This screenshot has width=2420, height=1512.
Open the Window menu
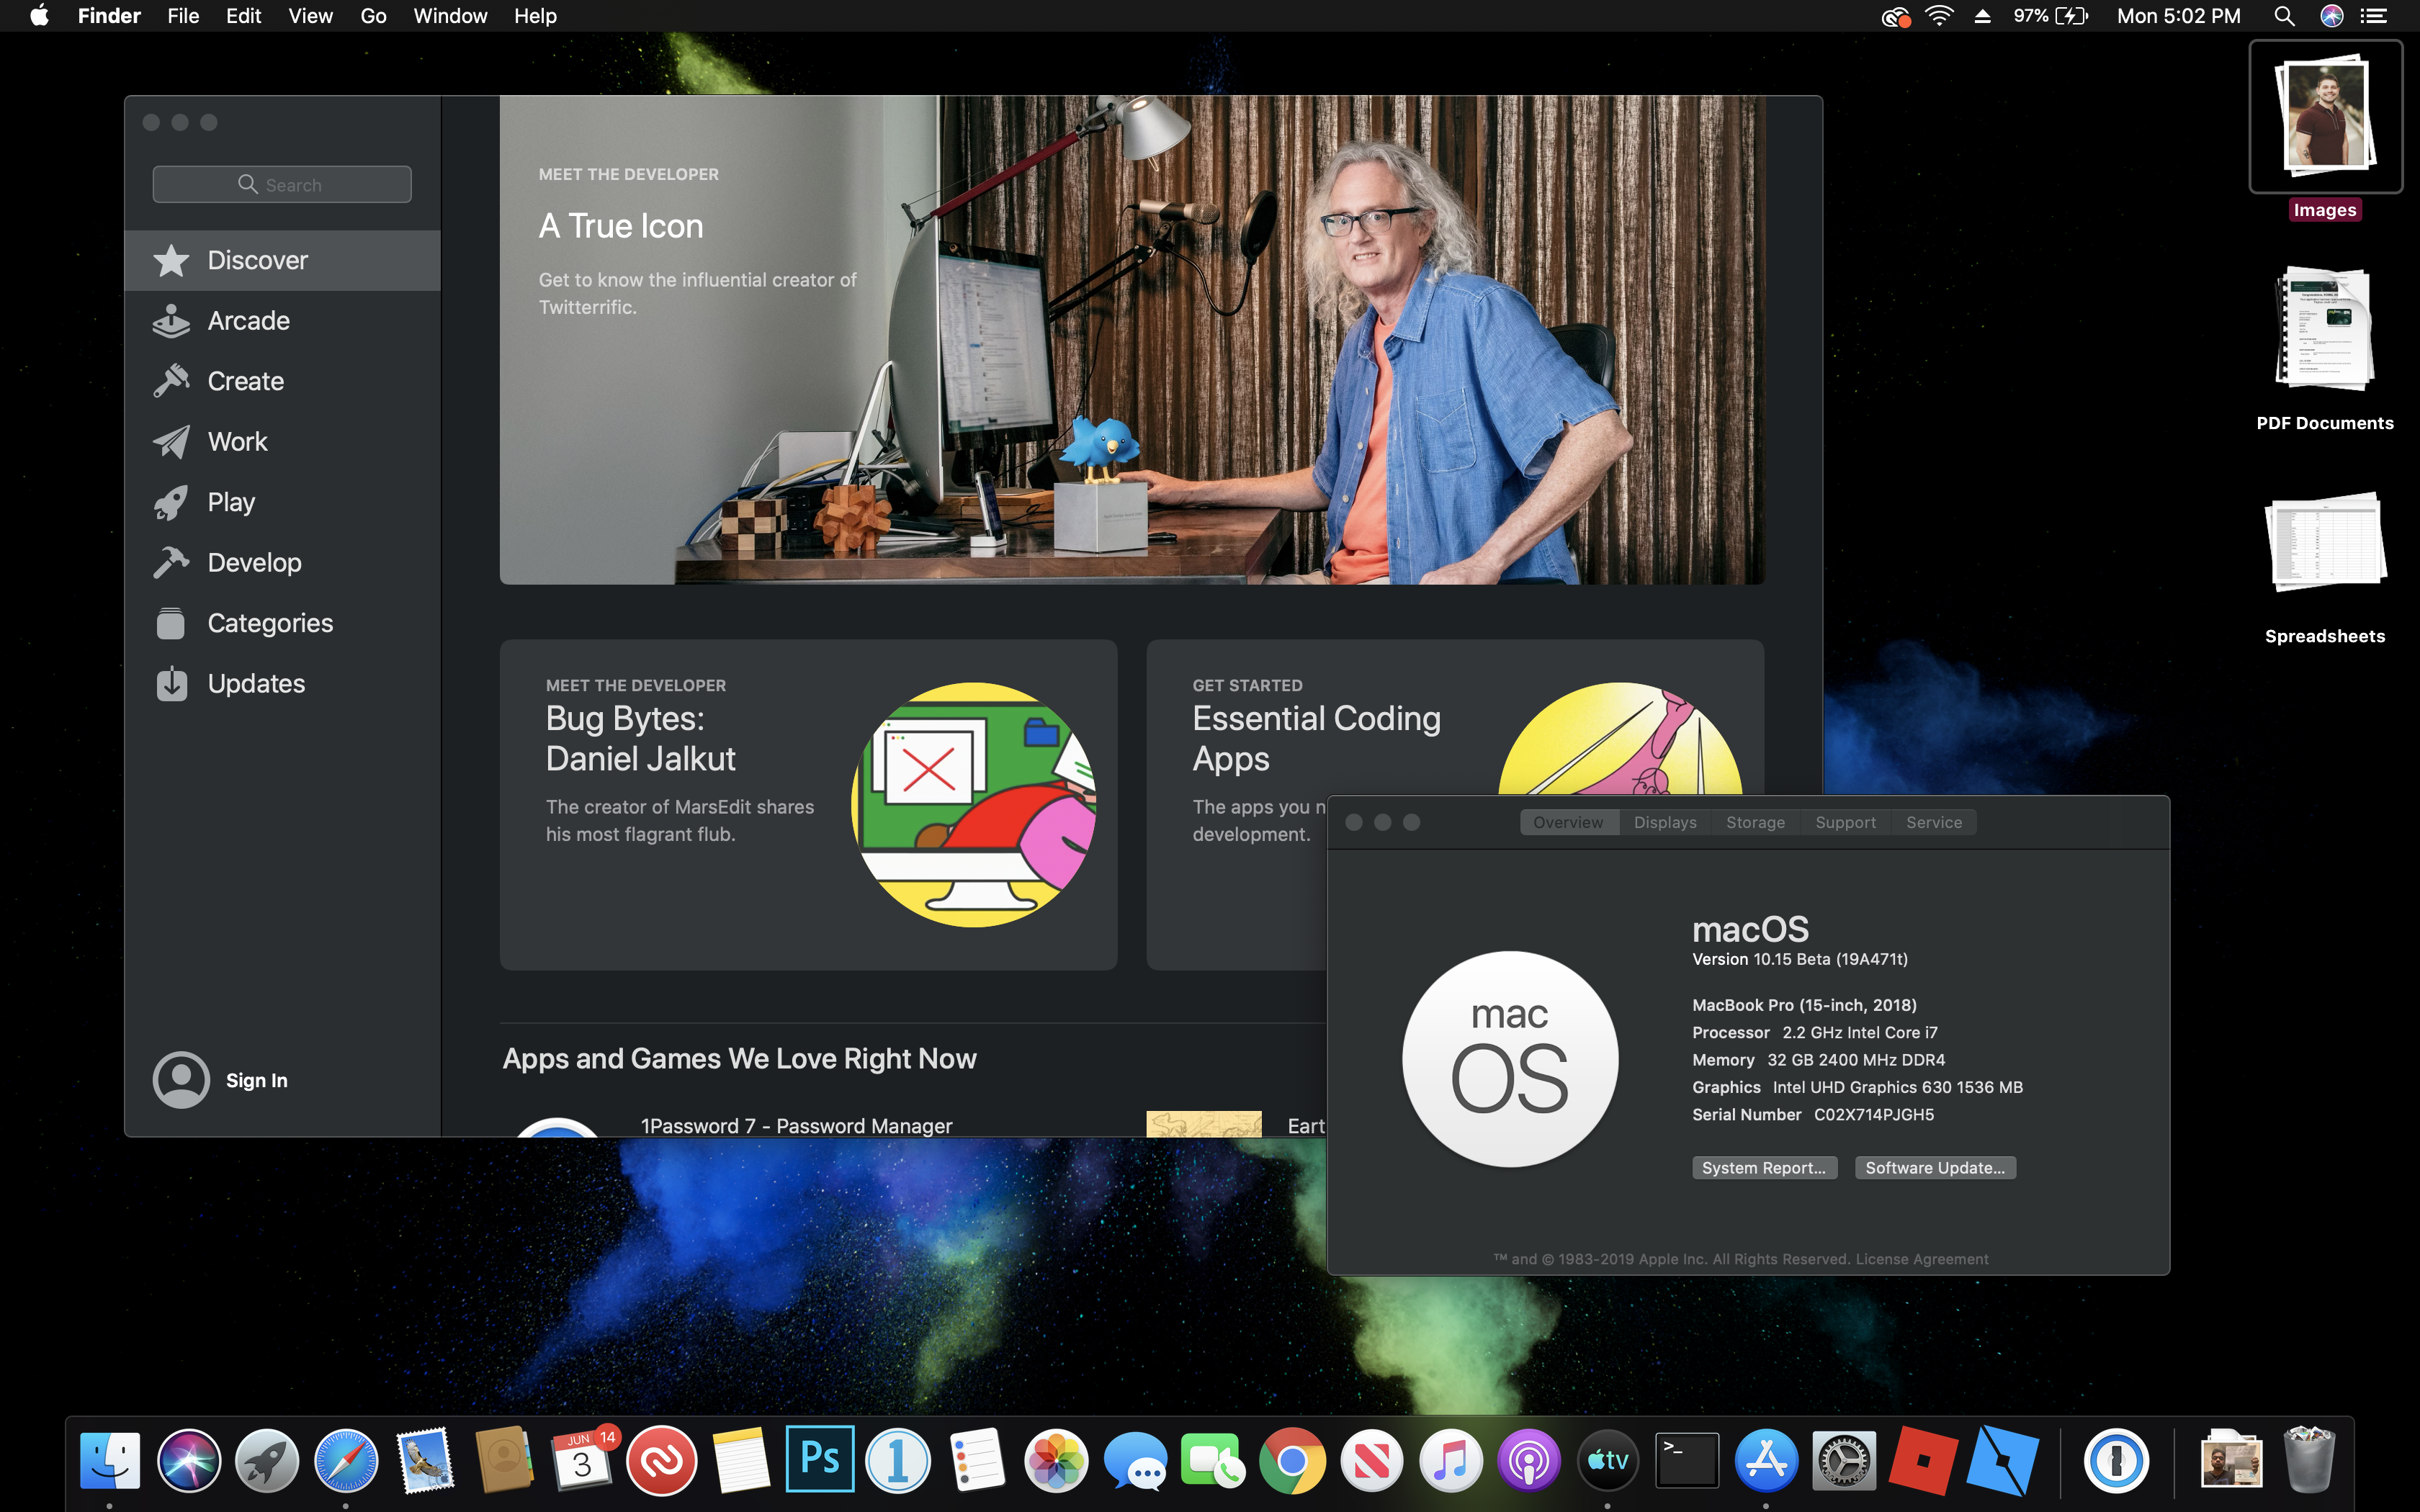(x=450, y=16)
